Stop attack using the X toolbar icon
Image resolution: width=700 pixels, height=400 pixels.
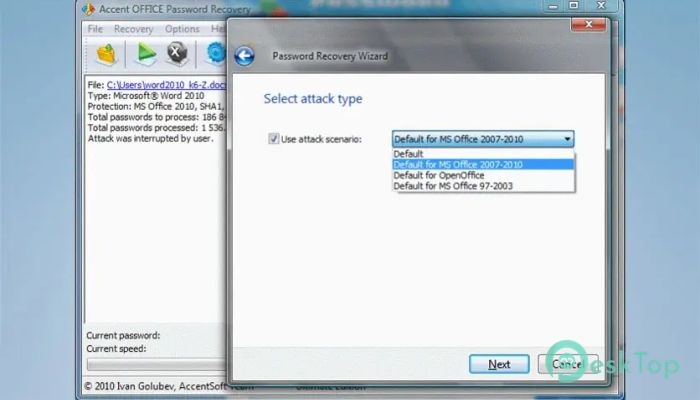coord(177,54)
